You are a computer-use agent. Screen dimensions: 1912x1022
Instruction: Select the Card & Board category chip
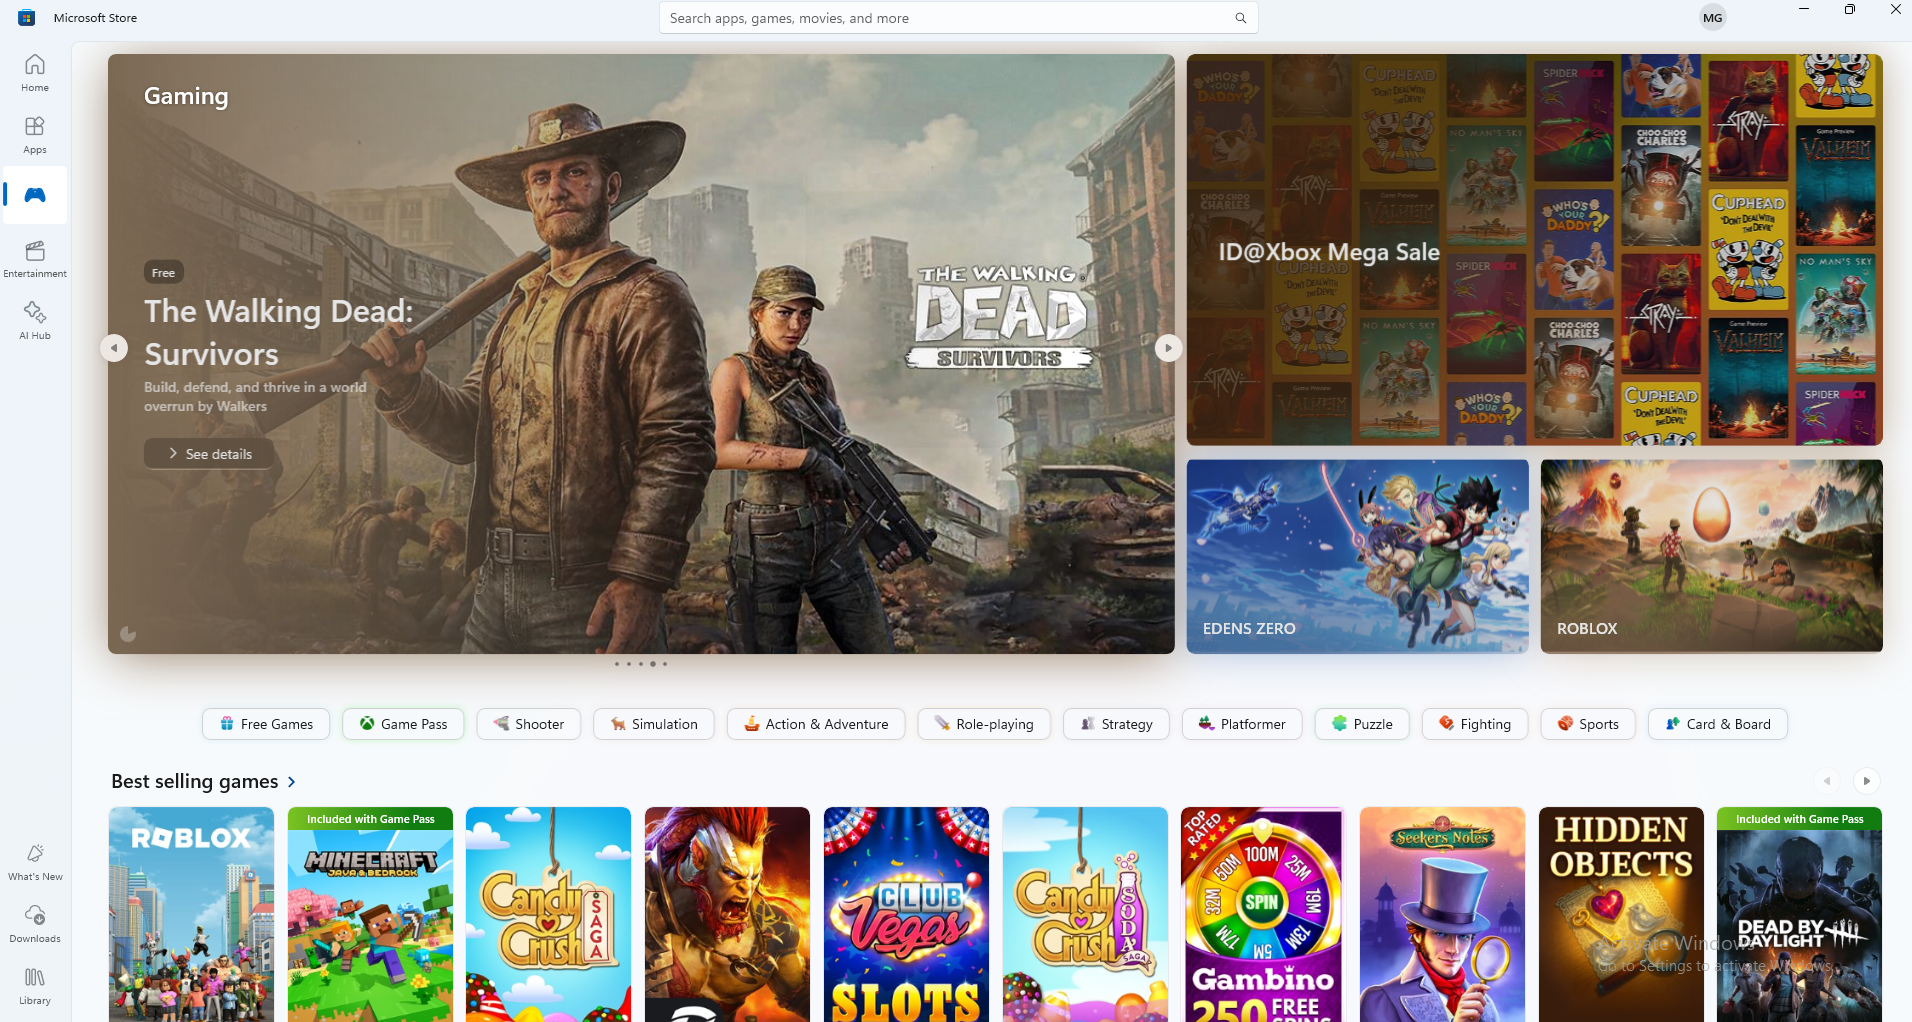[1717, 724]
